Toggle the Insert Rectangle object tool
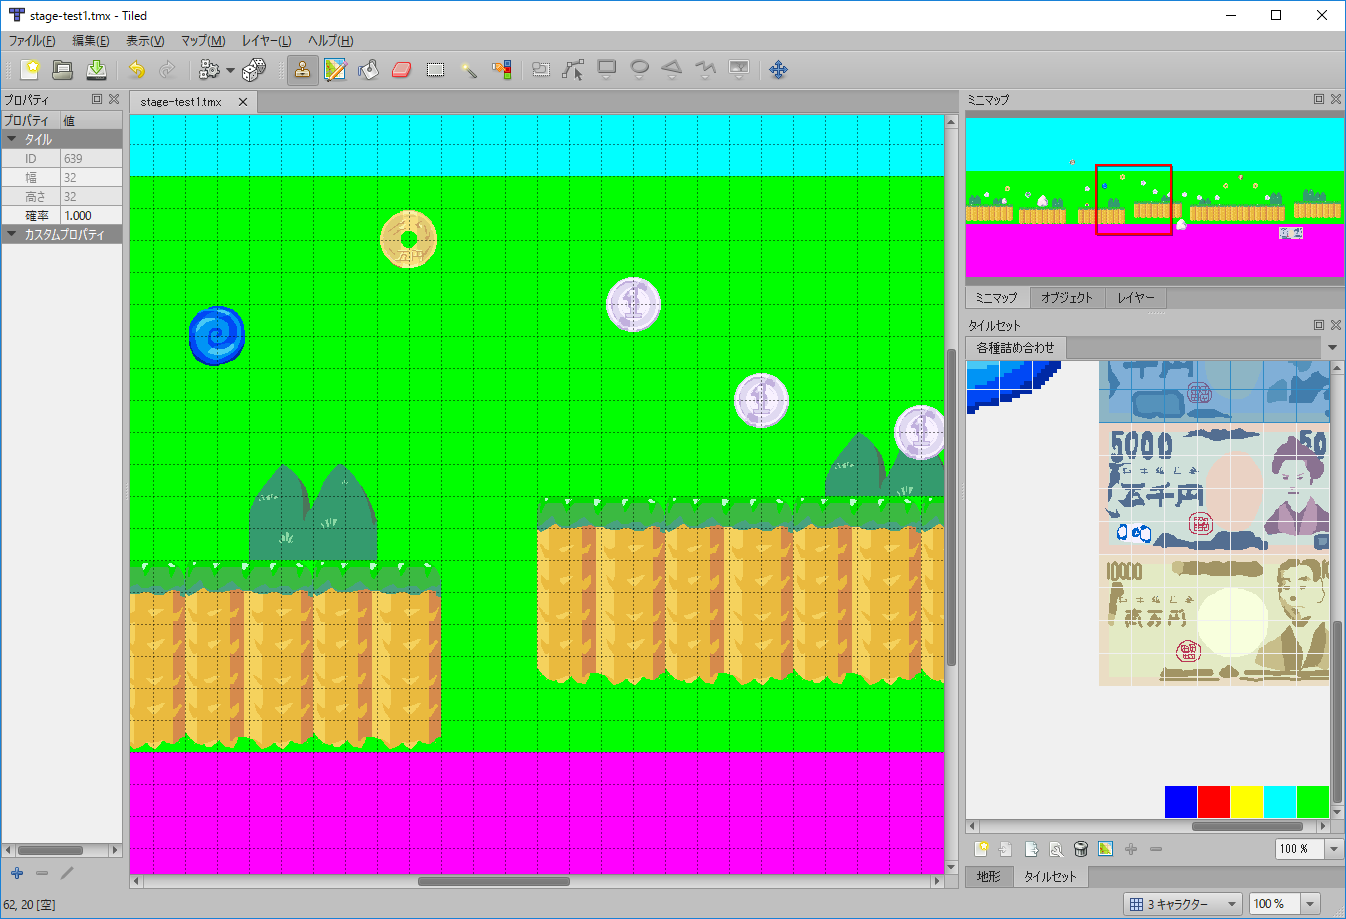Image resolution: width=1346 pixels, height=919 pixels. (606, 69)
